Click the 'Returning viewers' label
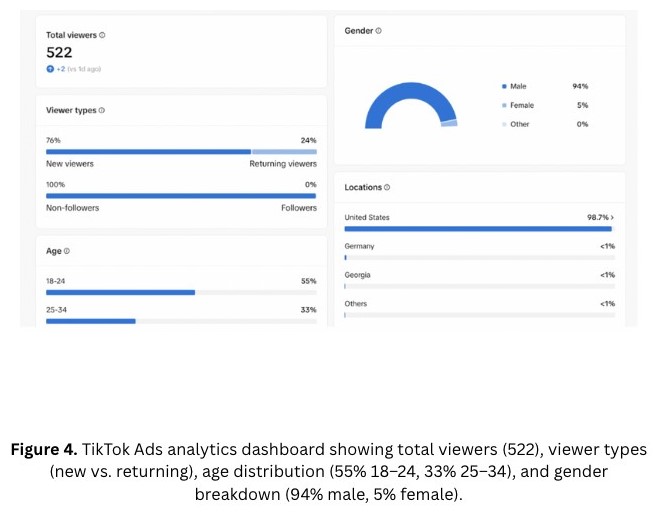Image resolution: width=653 pixels, height=512 pixels. point(283,164)
